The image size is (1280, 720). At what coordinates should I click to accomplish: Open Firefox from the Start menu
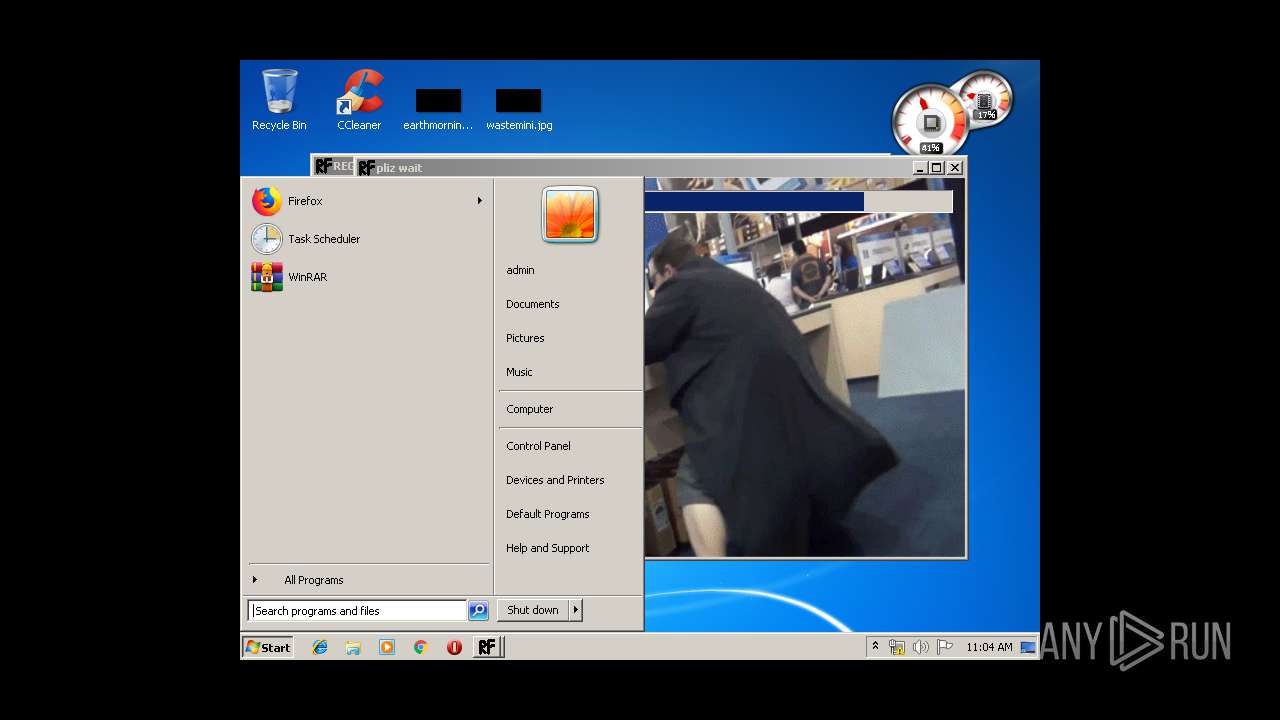click(x=367, y=201)
